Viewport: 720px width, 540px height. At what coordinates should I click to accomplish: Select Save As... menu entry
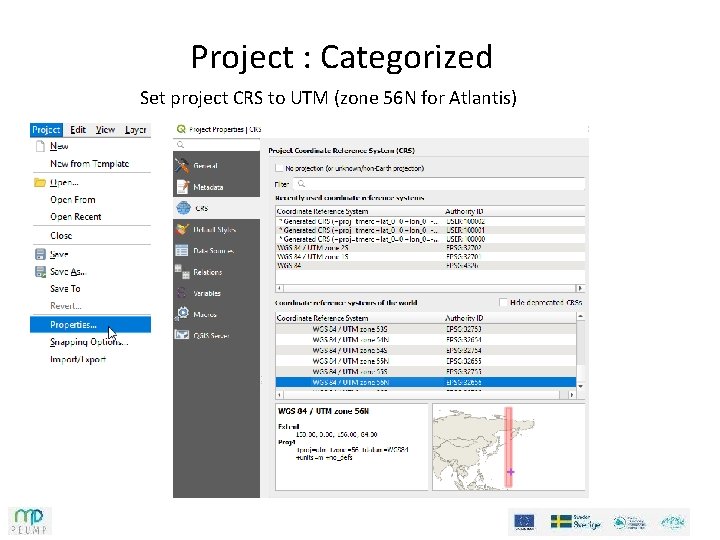68,272
